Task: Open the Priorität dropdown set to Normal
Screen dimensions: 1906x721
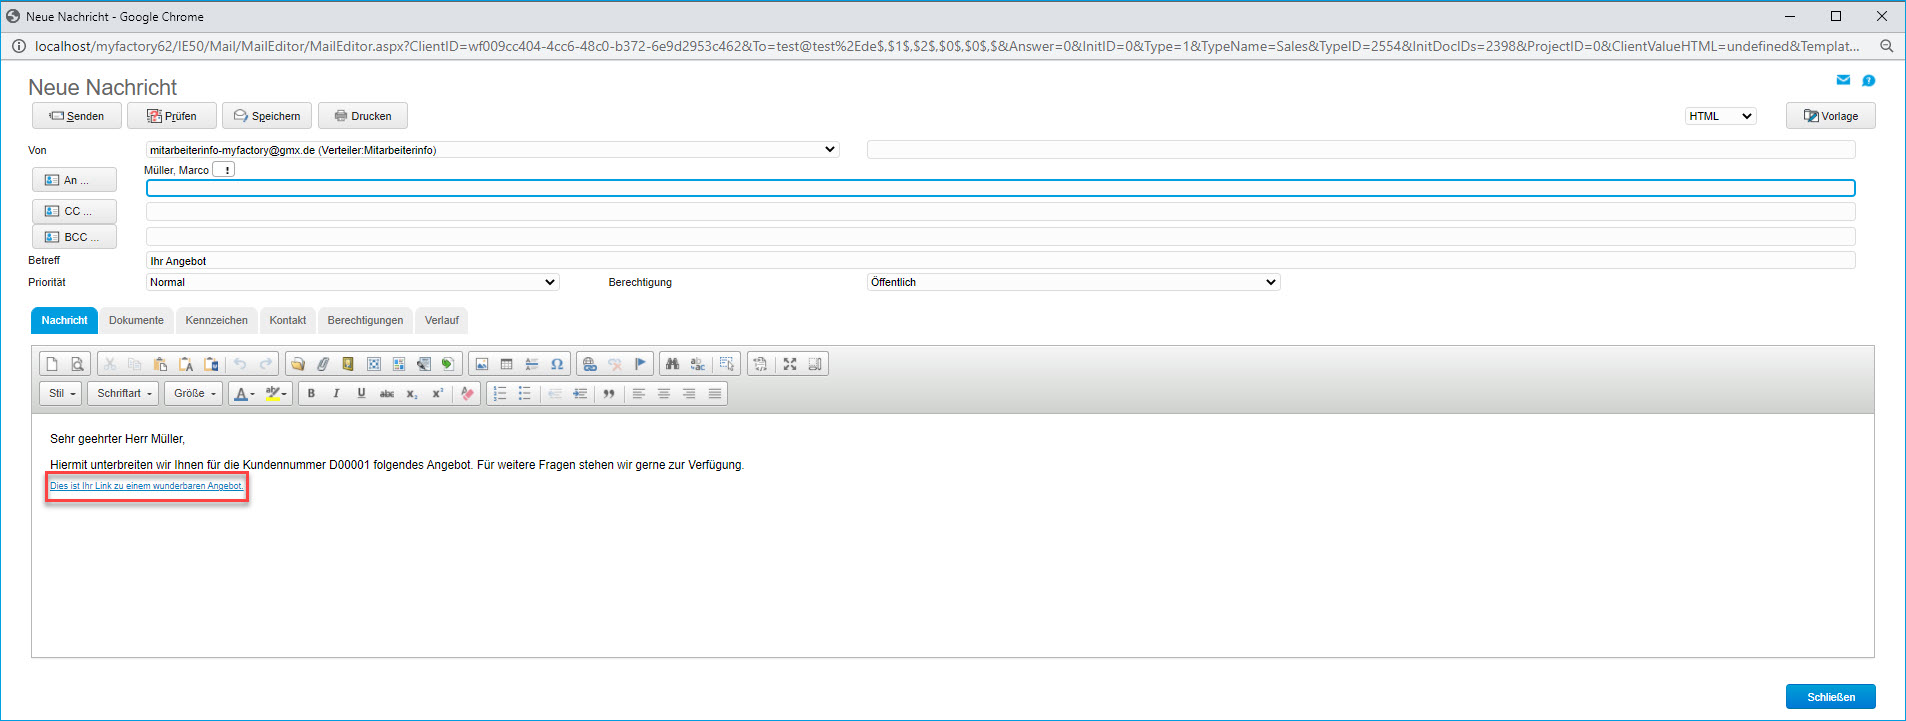Action: 352,283
